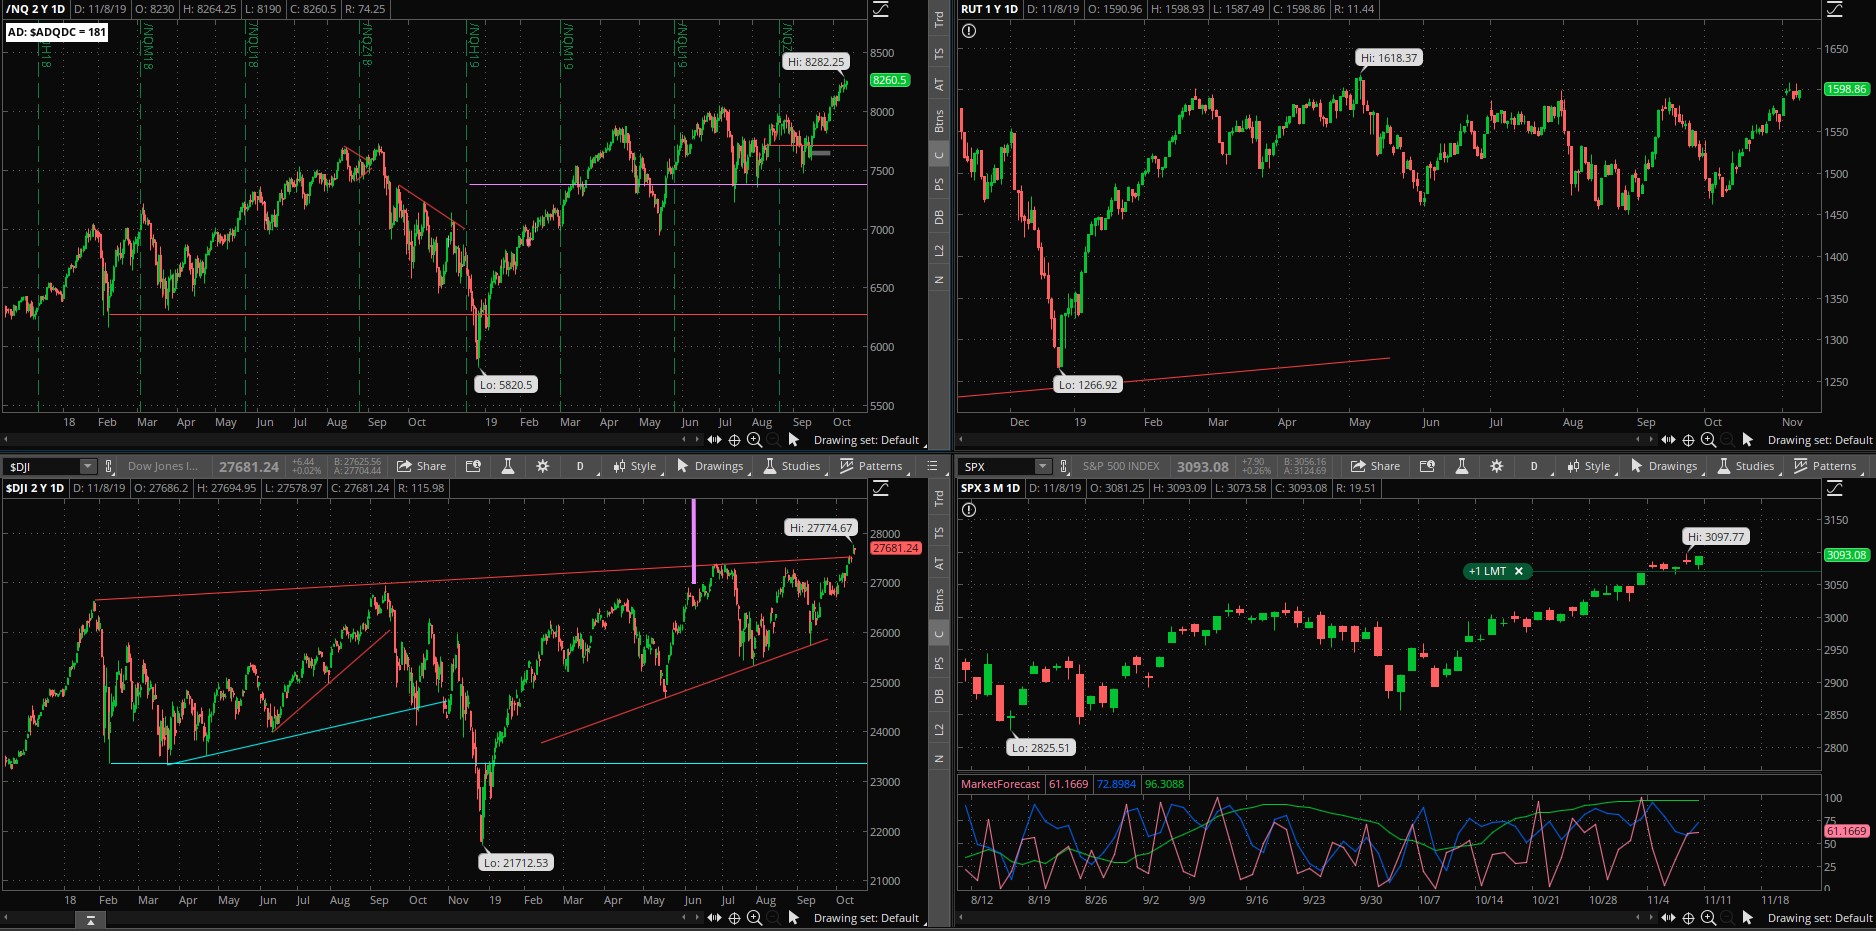
Task: Click flask icon in $DJI toolbar
Action: 508,466
